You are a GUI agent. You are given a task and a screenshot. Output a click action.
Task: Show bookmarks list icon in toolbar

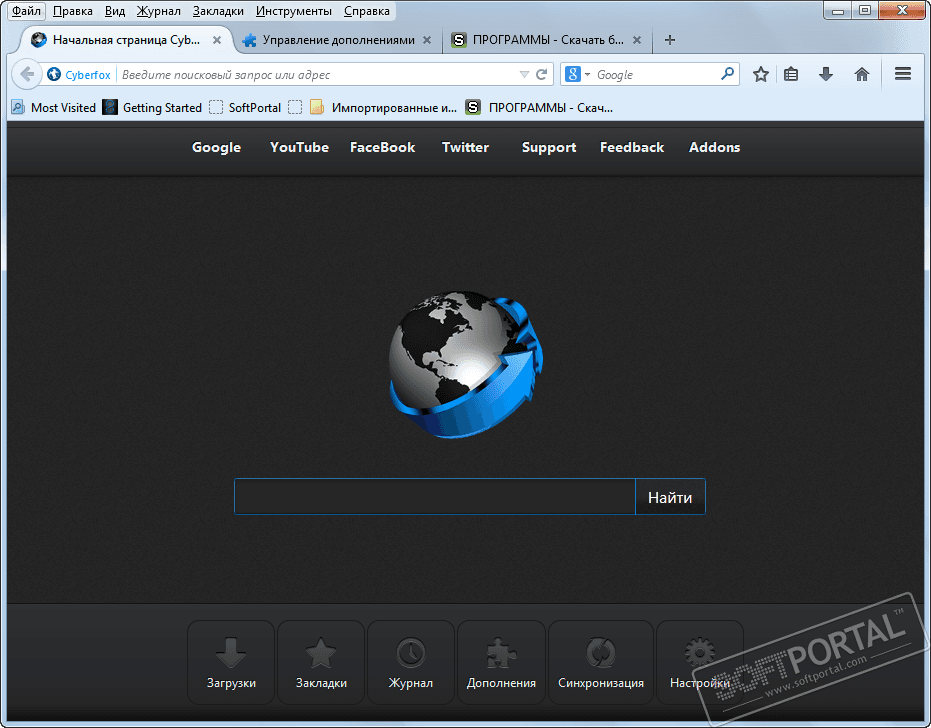click(791, 74)
